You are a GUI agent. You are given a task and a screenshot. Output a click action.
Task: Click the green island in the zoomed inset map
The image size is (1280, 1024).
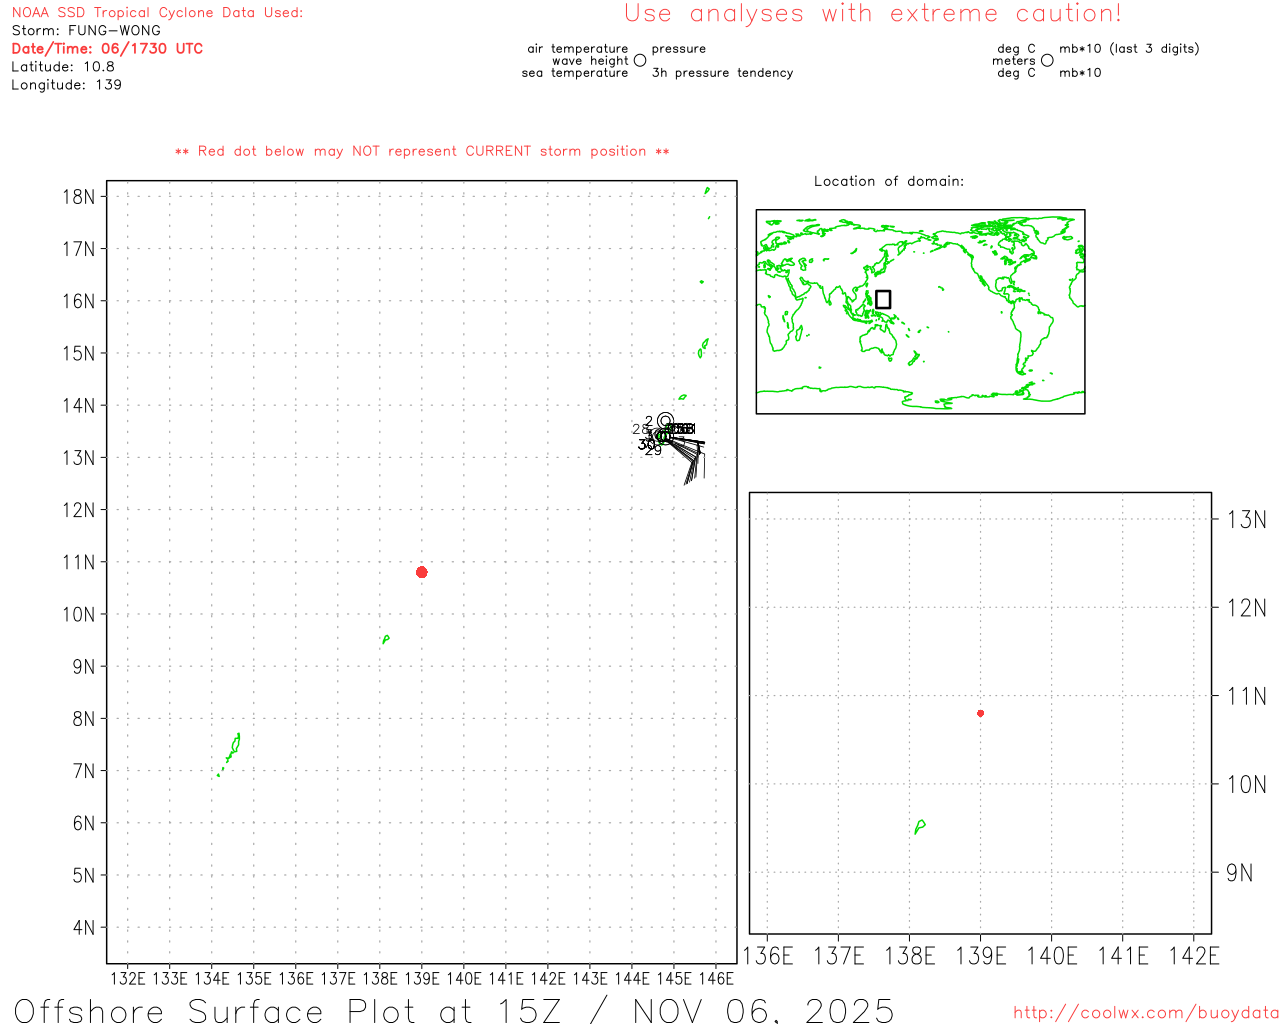coord(920,826)
